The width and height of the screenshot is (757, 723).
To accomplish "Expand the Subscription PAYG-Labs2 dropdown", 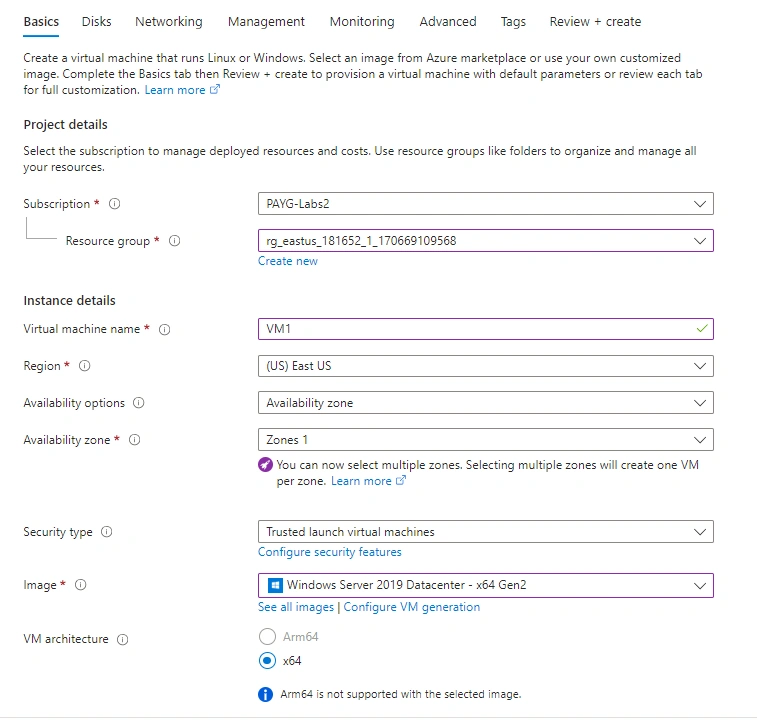I will [x=486, y=204].
